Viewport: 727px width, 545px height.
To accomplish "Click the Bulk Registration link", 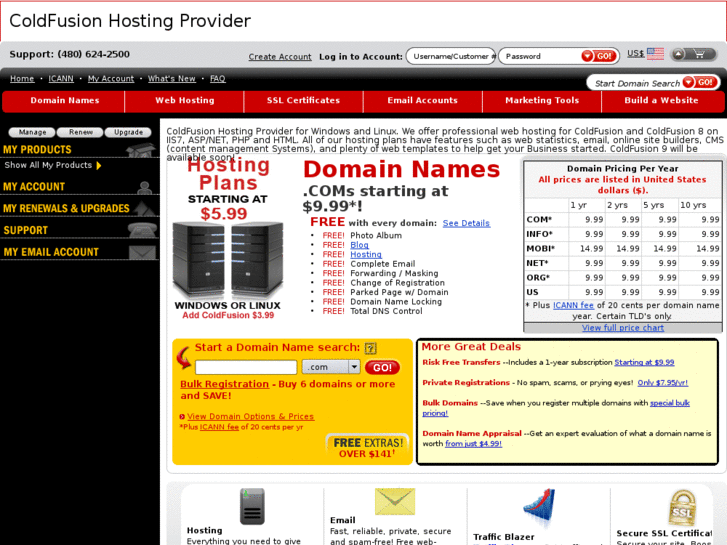I will (224, 384).
